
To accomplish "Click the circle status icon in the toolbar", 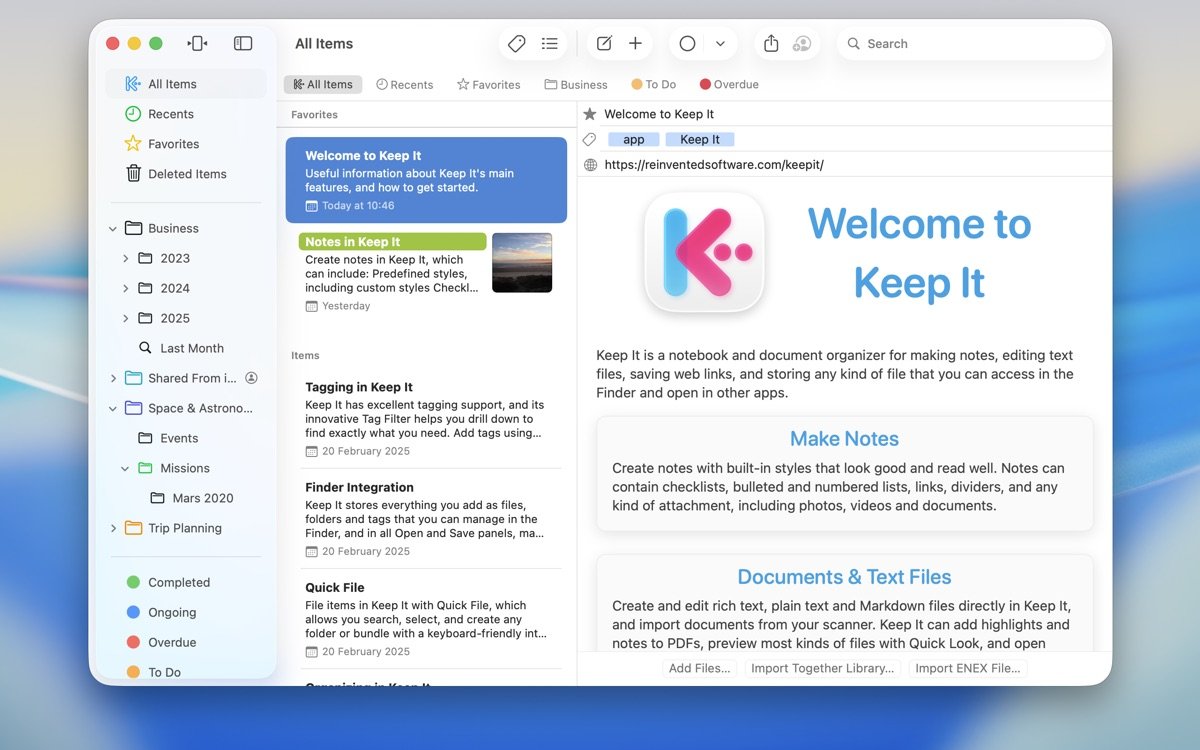I will pos(687,43).
